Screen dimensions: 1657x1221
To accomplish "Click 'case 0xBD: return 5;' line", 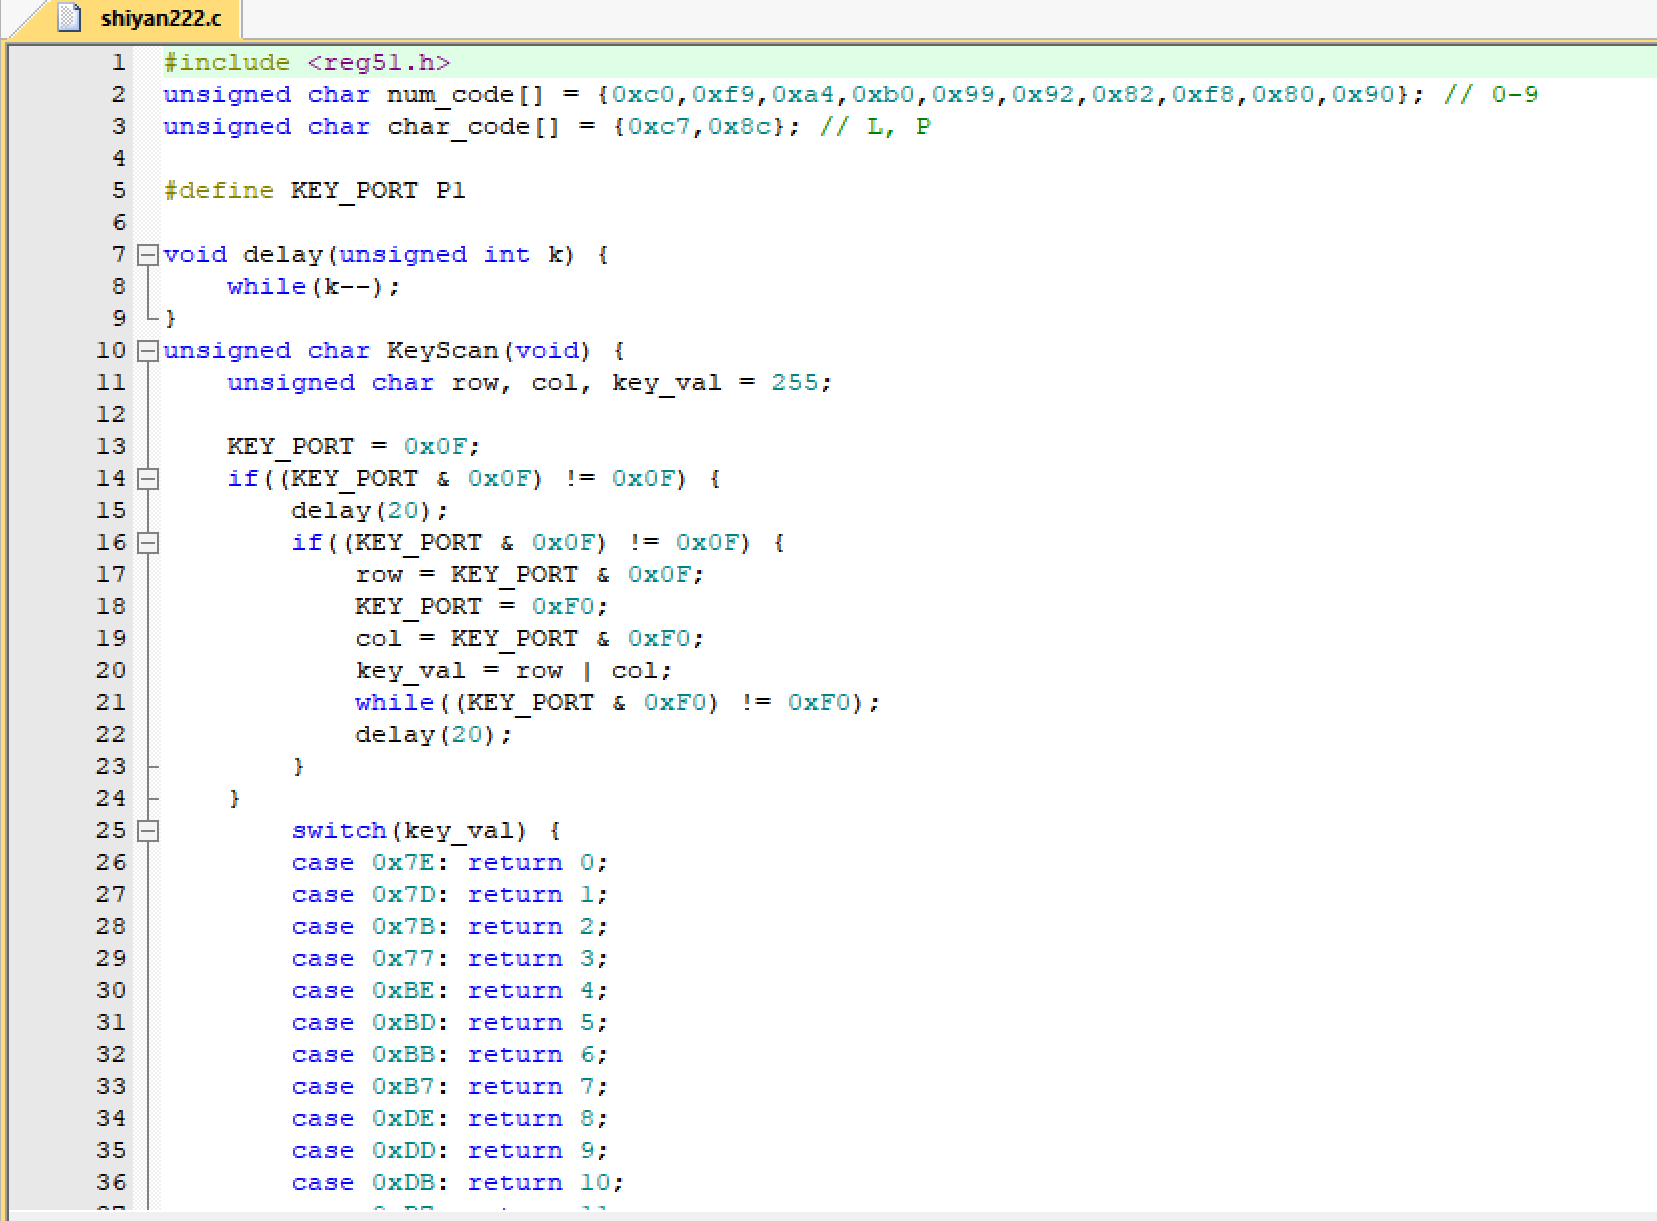I will click(x=450, y=1023).
